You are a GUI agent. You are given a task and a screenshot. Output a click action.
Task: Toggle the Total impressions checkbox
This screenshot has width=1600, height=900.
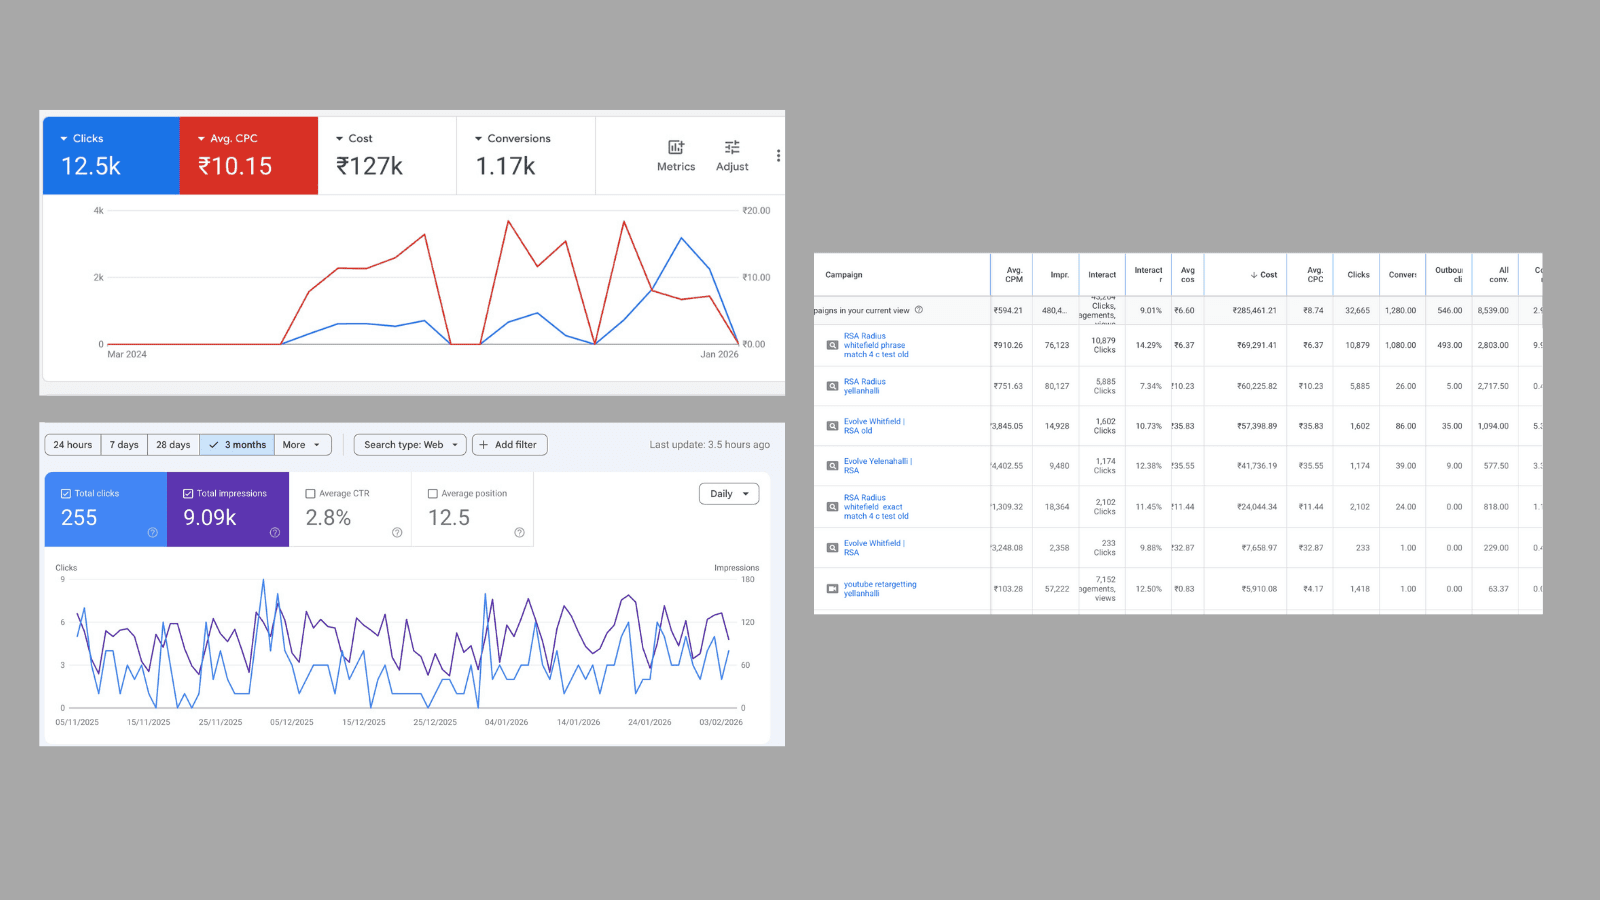[188, 493]
